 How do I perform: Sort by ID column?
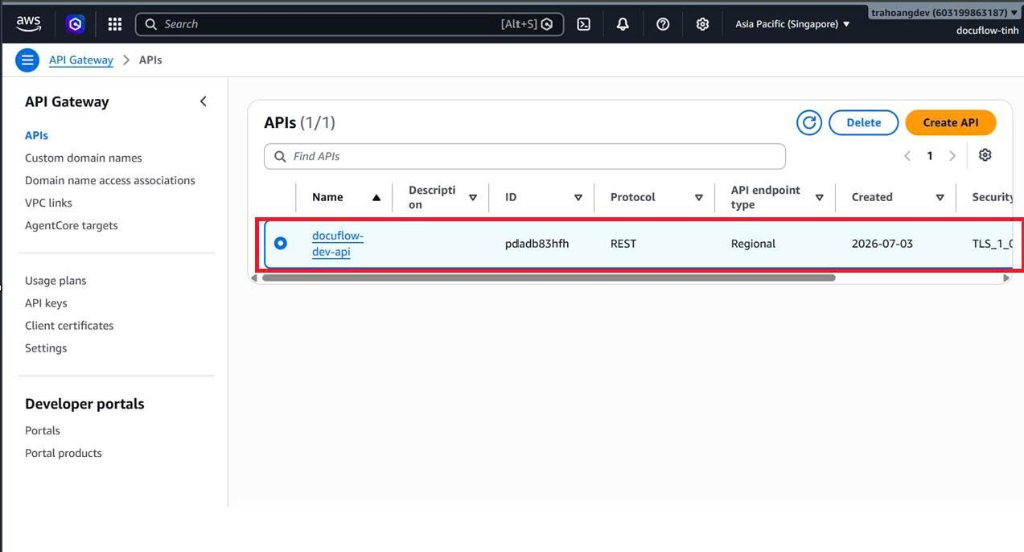tap(578, 197)
